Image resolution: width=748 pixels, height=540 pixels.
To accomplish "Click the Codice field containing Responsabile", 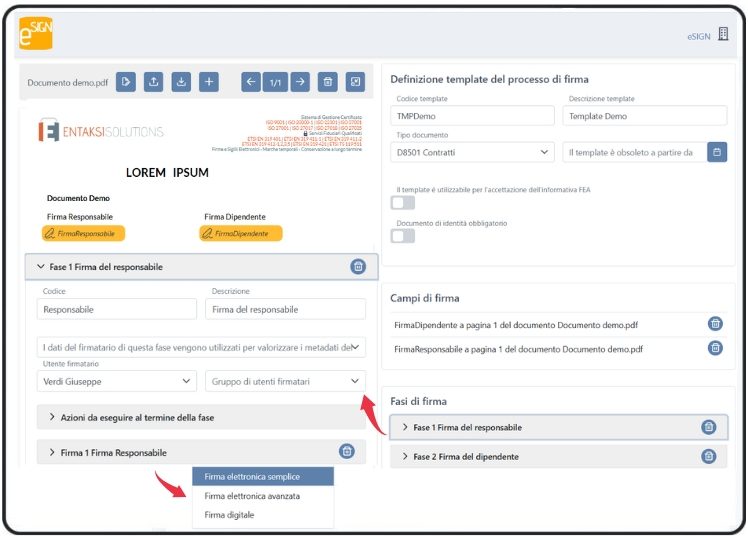I will point(117,309).
